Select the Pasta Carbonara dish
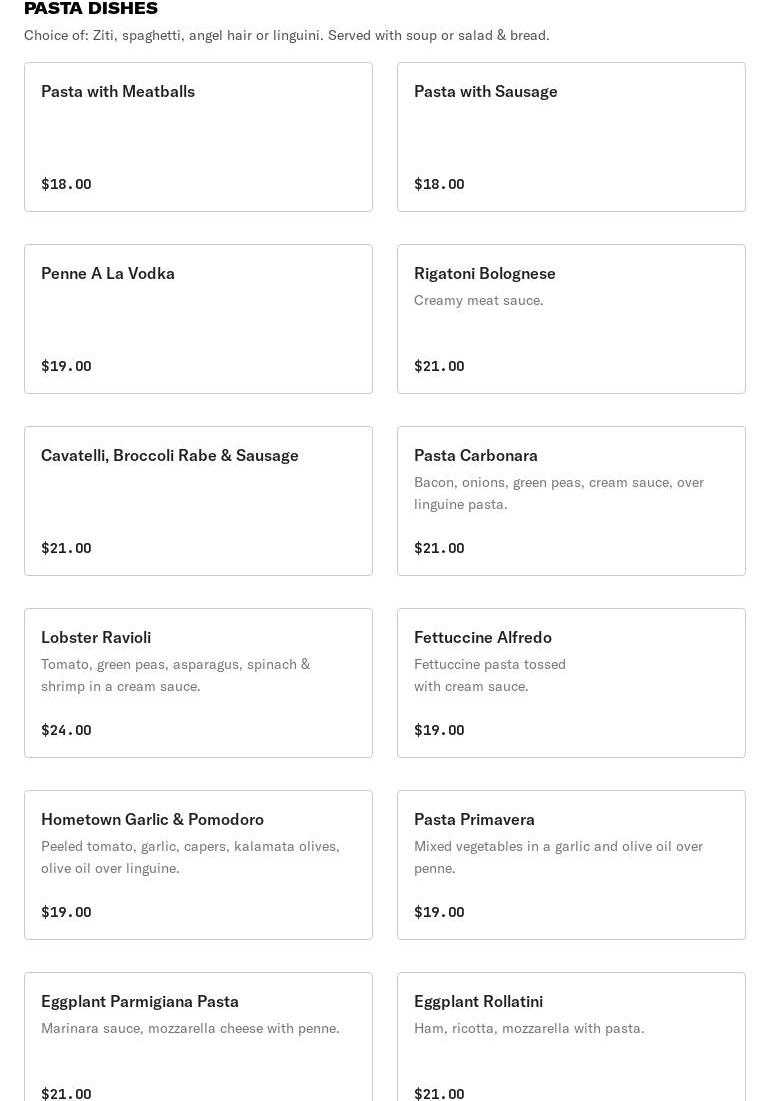Screen dimensions: 770x1101 pyautogui.click(x=571, y=501)
